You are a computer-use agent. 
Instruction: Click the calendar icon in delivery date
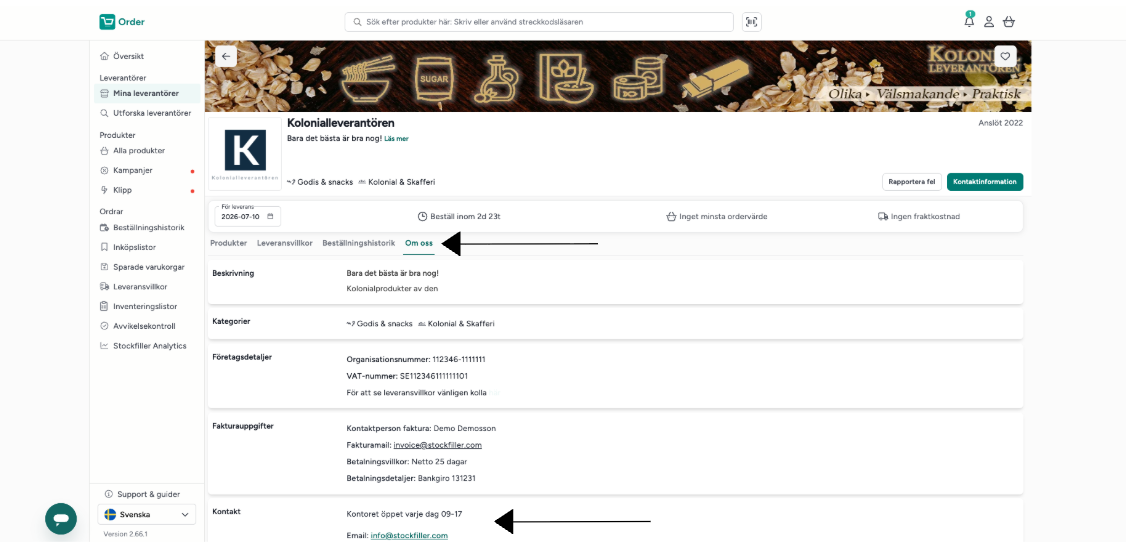pos(270,216)
